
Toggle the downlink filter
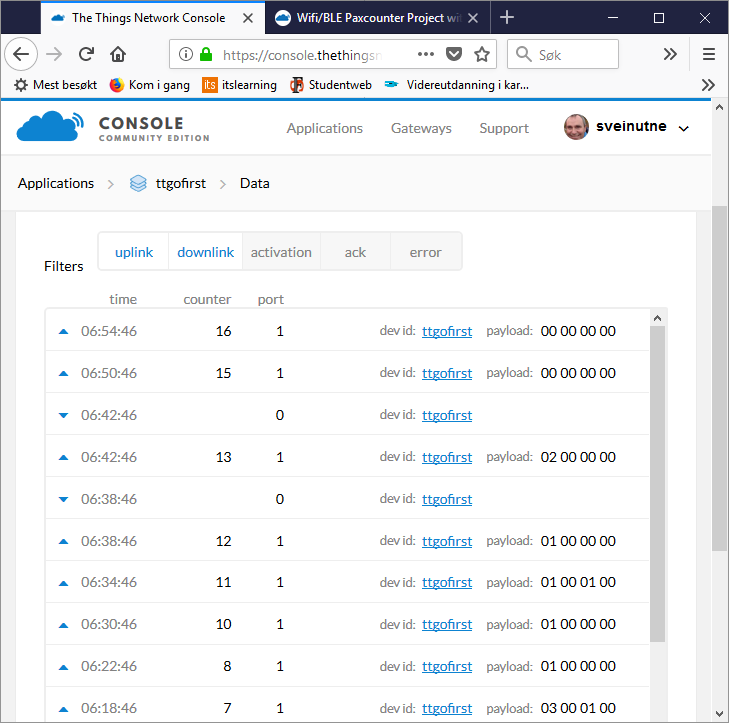[x=205, y=252]
